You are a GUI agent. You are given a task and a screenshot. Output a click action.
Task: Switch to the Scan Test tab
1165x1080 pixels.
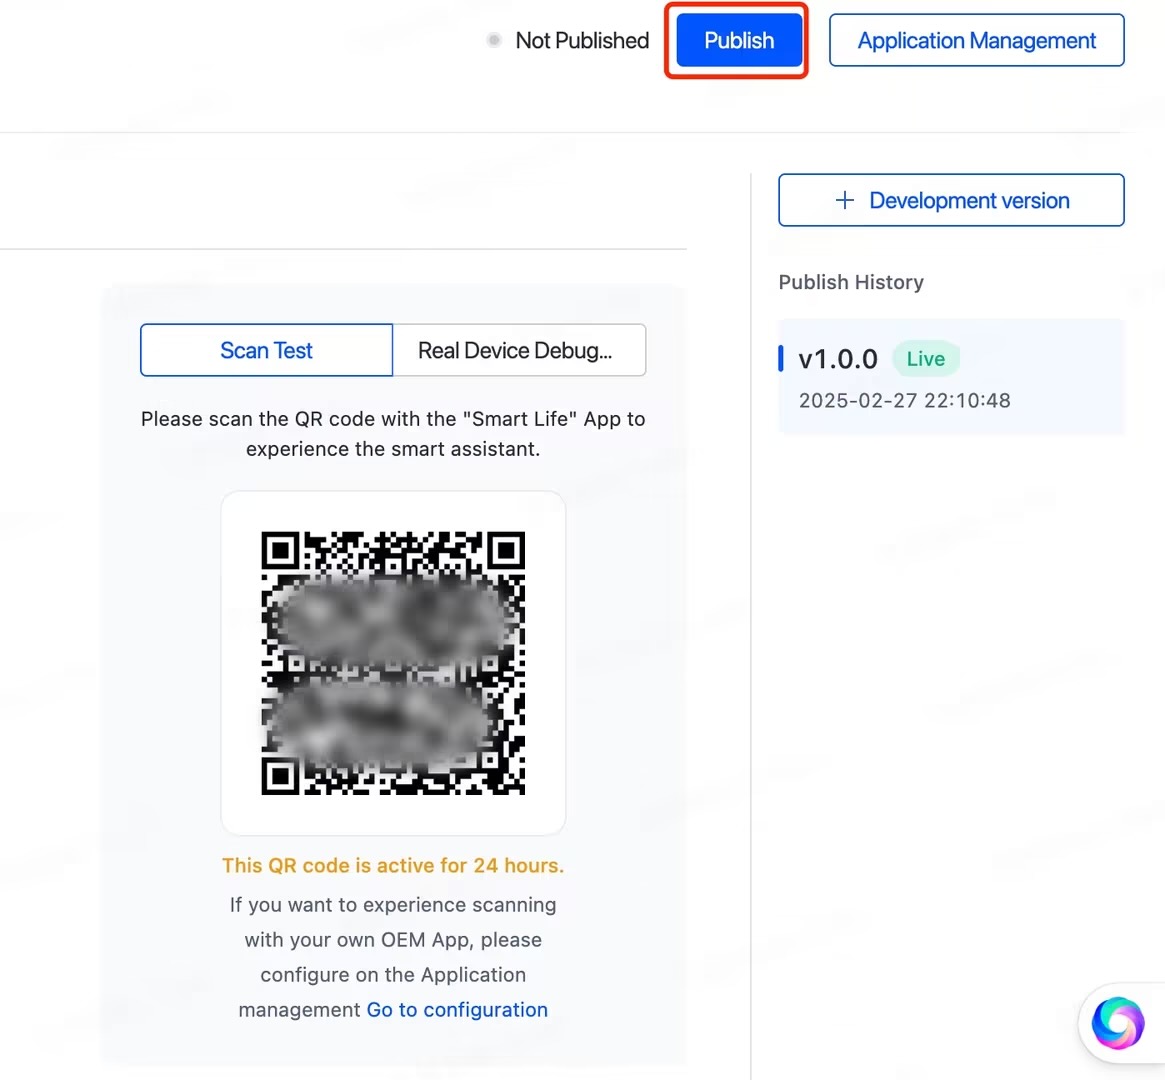coord(266,350)
